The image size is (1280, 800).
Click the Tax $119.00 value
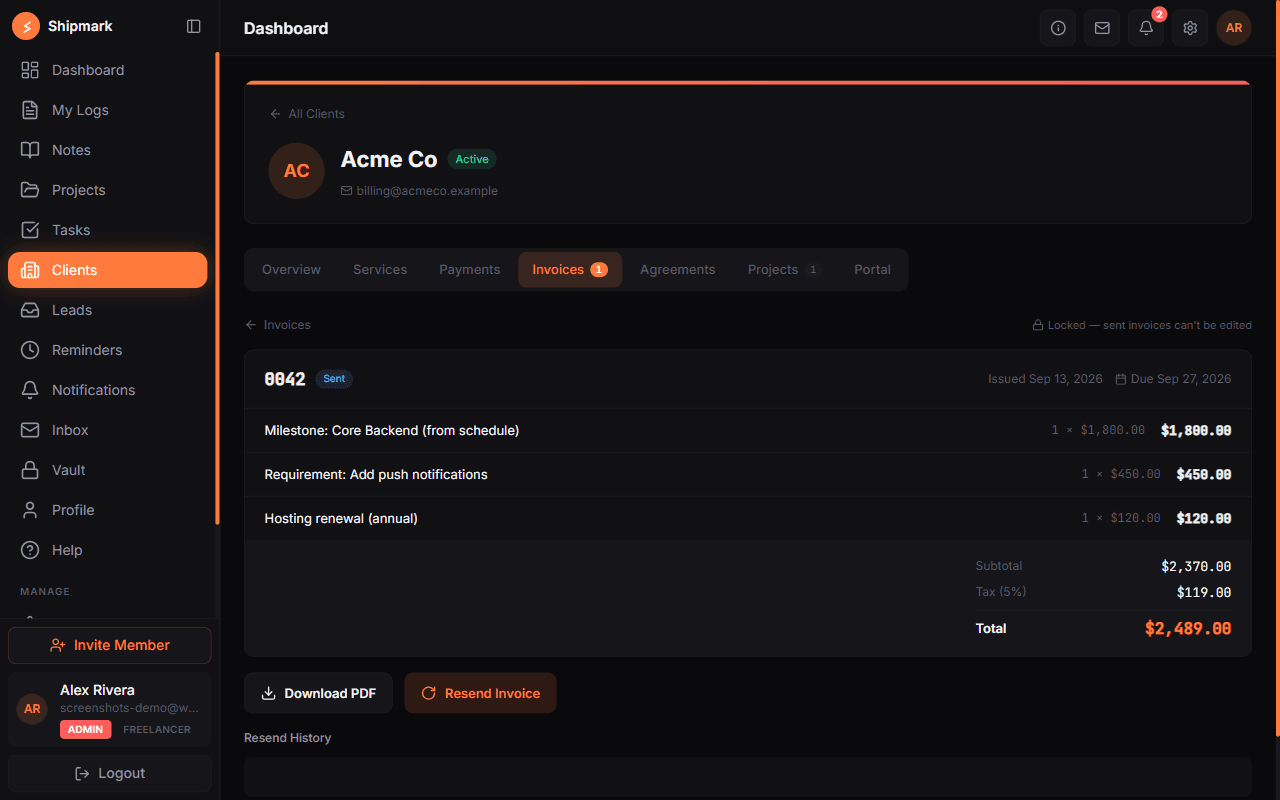click(x=1204, y=592)
